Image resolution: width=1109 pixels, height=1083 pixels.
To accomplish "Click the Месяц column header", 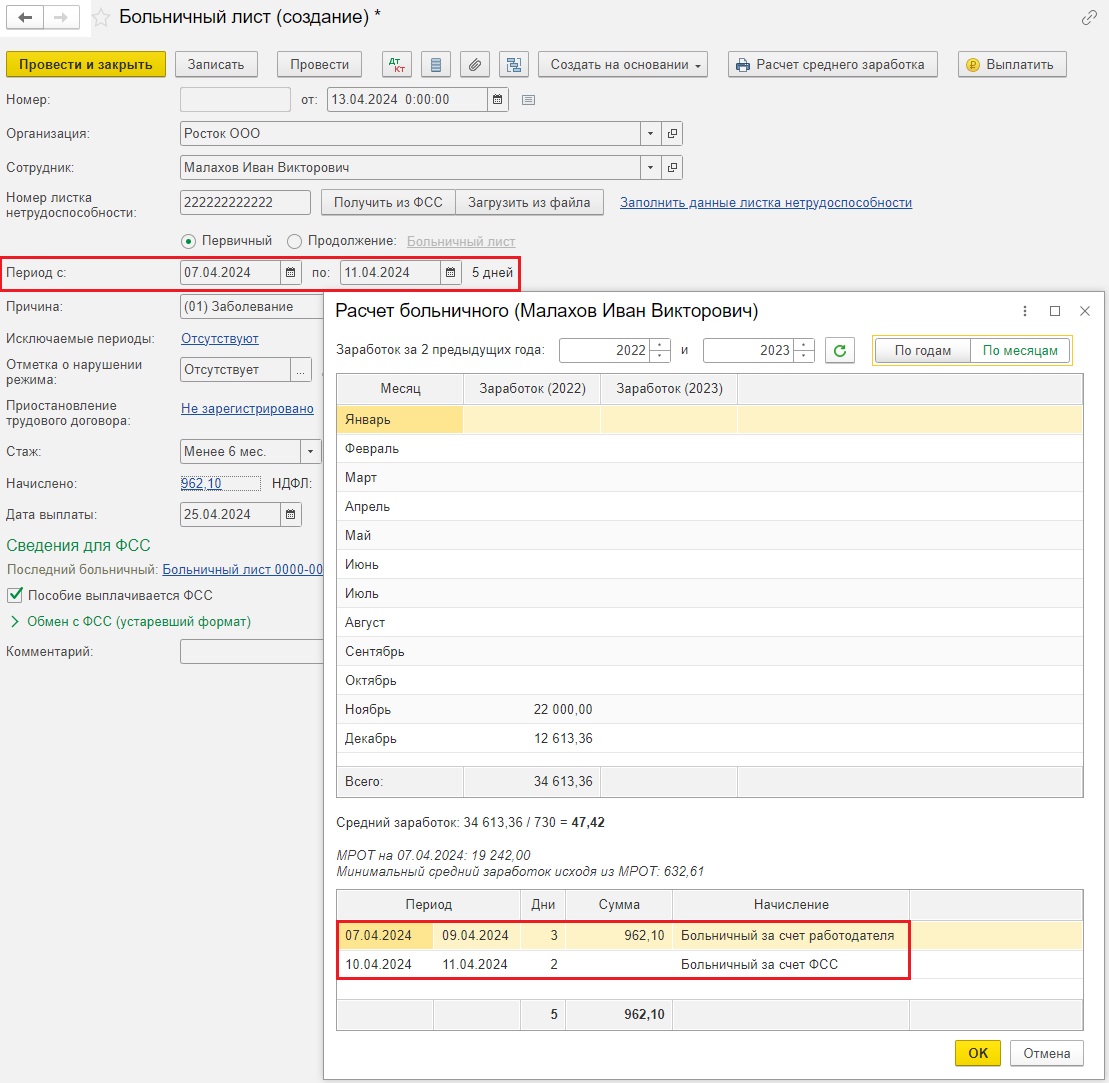I will coord(400,388).
